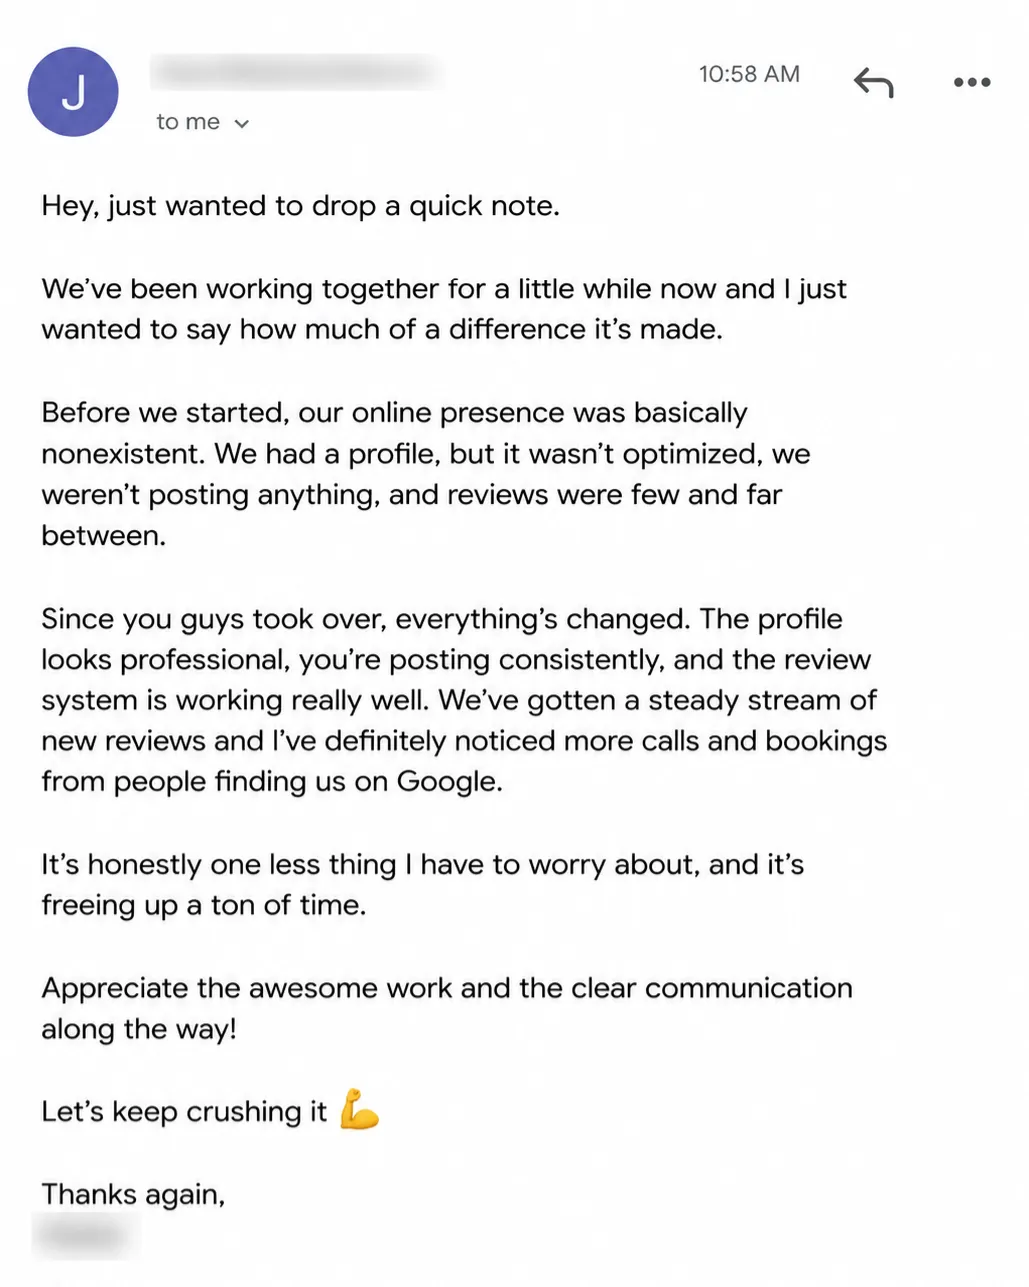Click the 'Let's keep crushing it' text
This screenshot has width=1029, height=1287.
(x=184, y=1112)
